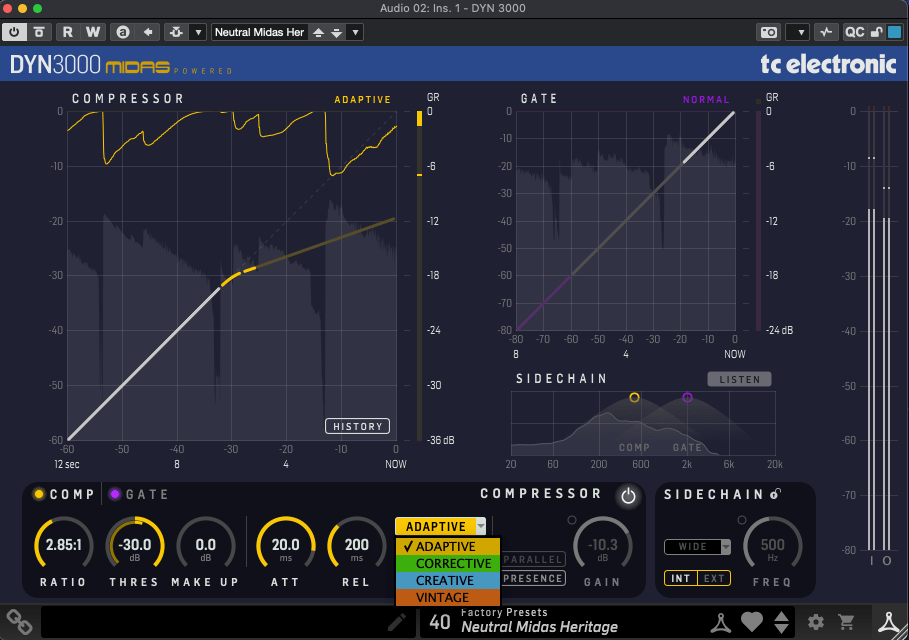Screen dimensions: 909x640
Task: Click the HISTORY button on compressor graph
Action: coord(357,426)
